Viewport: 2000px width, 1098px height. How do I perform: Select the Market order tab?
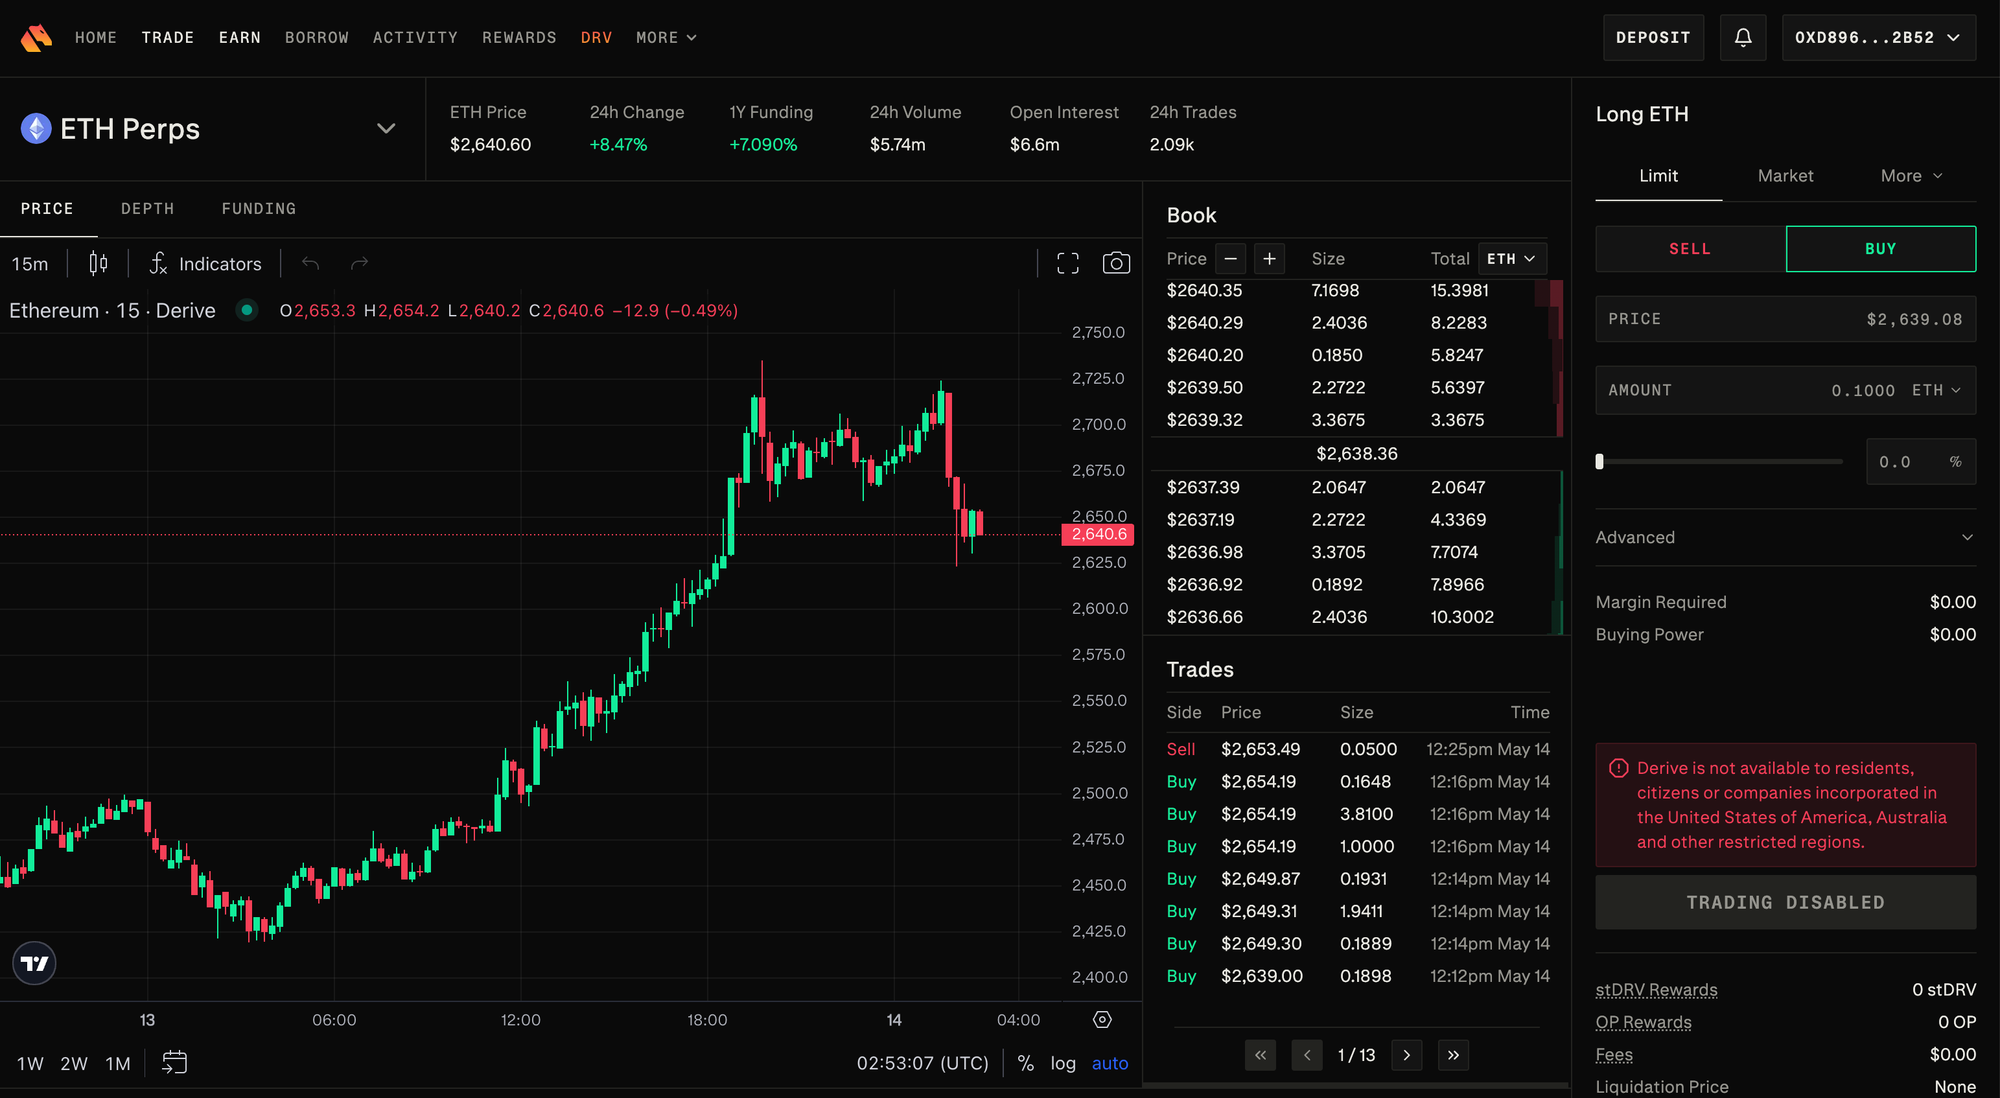[x=1785, y=175]
